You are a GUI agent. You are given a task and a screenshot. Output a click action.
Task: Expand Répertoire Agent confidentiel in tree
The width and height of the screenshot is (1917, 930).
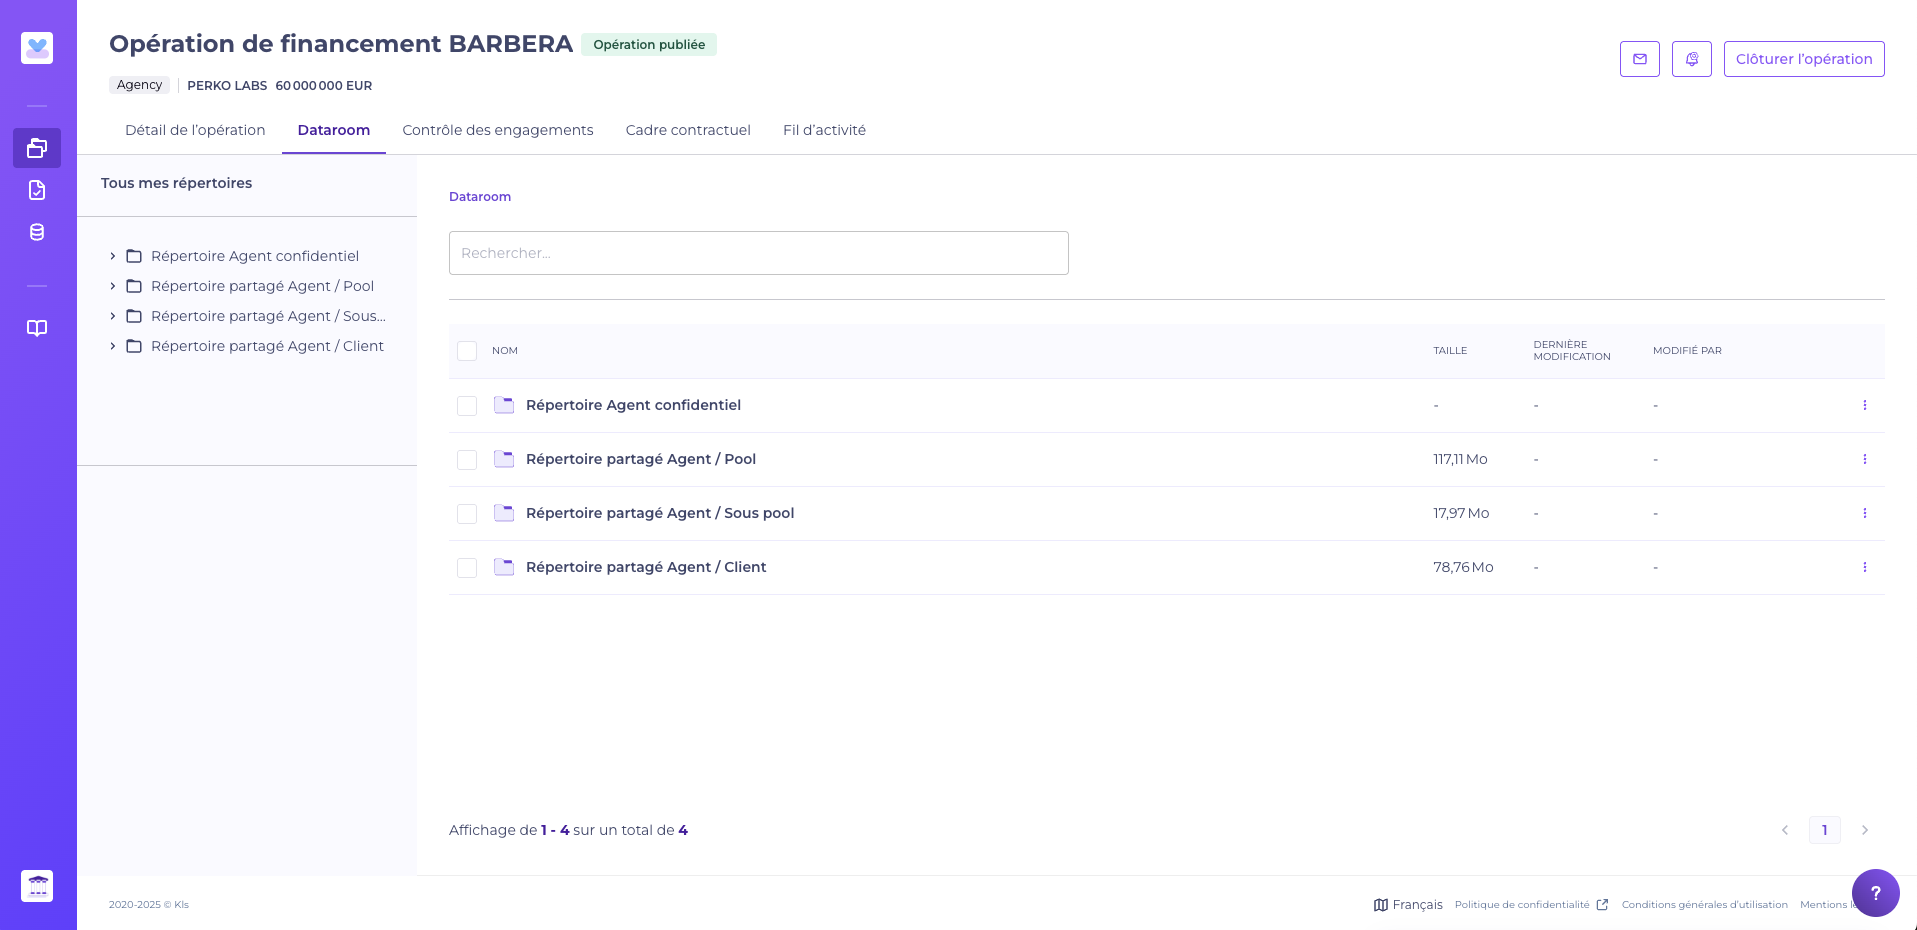pos(113,256)
